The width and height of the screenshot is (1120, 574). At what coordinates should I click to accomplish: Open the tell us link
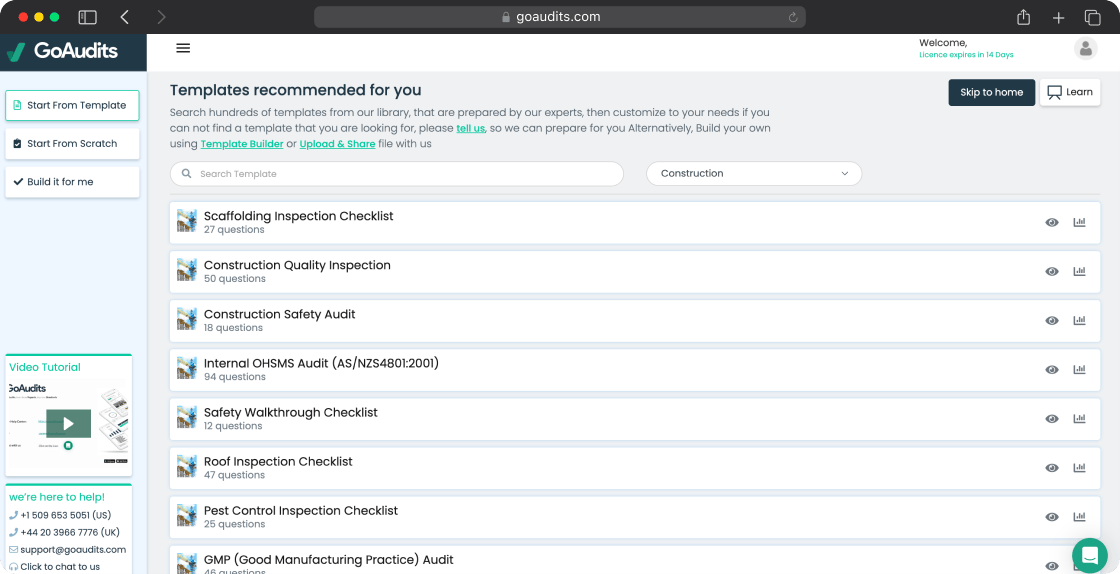coord(471,129)
